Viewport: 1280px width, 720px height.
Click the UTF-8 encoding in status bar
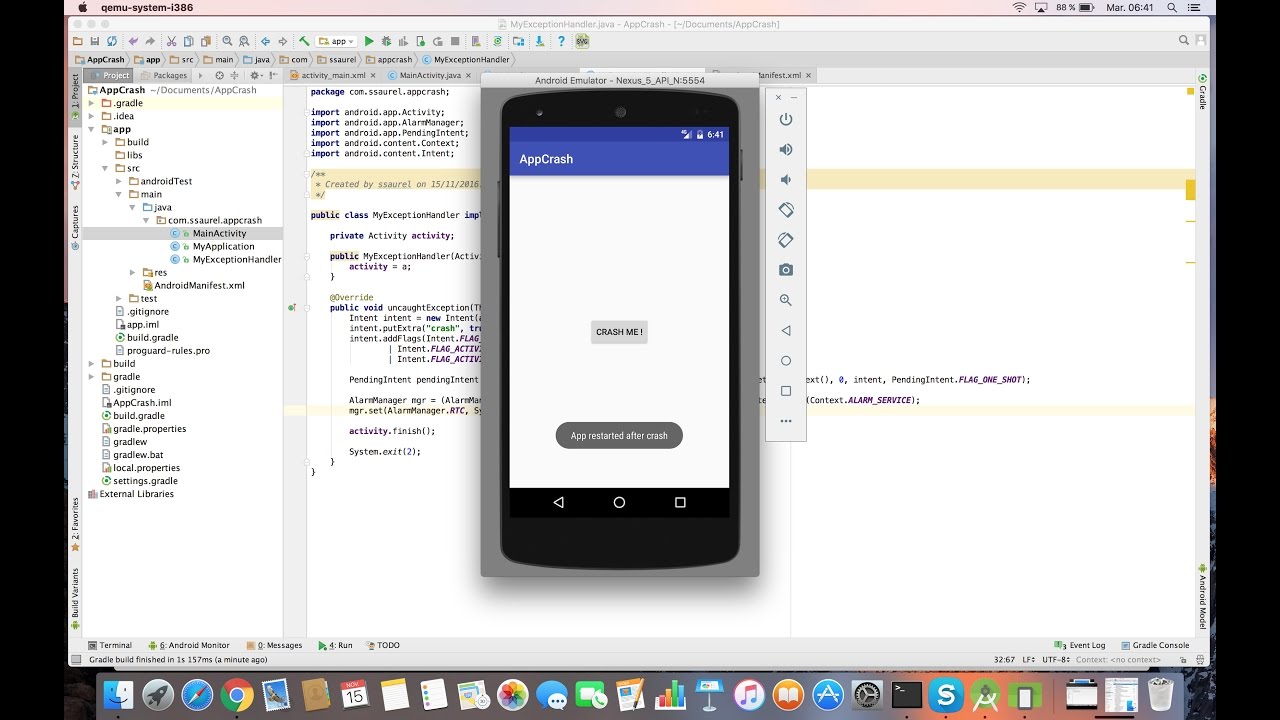coord(1055,659)
